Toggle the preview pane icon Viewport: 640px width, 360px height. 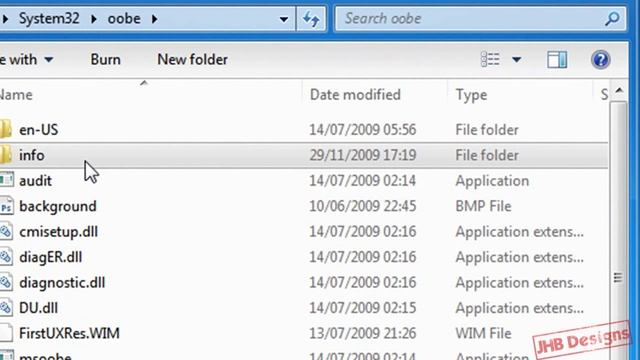coord(557,60)
